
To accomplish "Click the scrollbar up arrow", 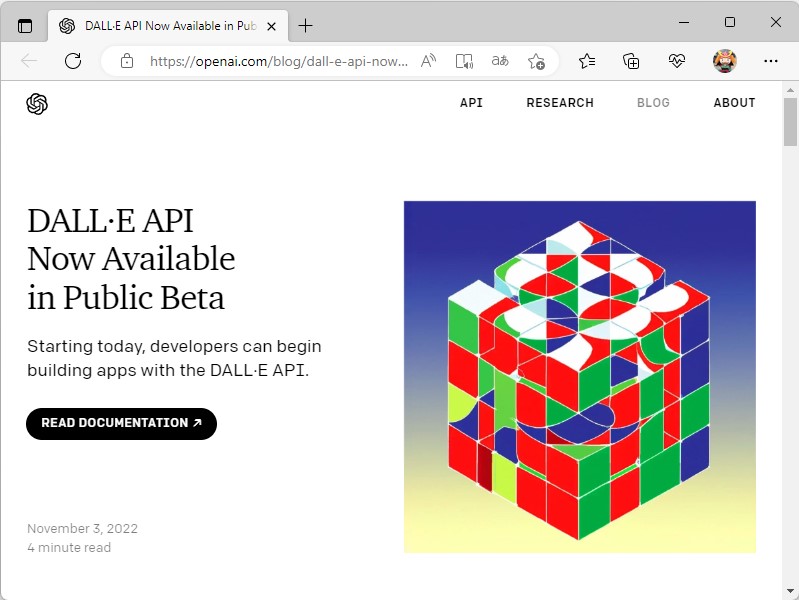I will (790, 90).
